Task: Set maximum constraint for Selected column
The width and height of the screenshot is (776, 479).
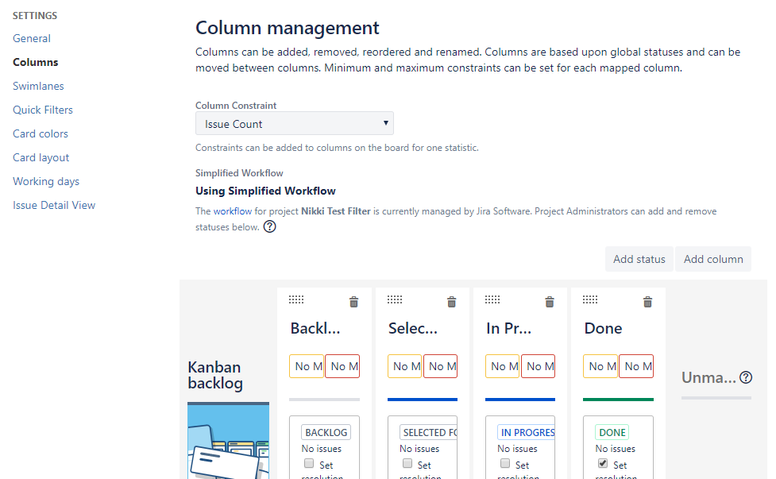Action: point(440,366)
